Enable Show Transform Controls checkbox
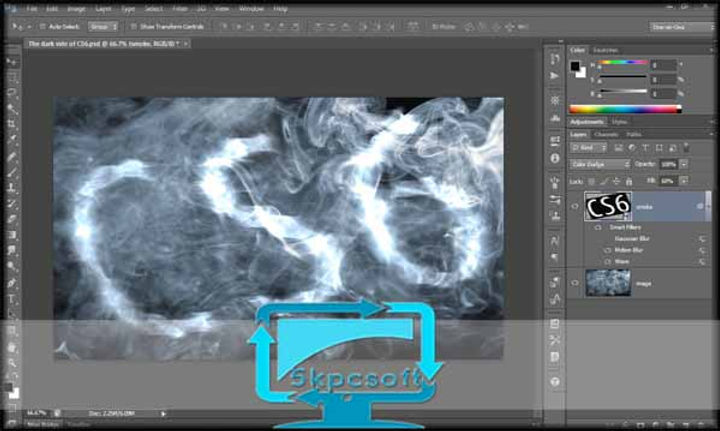Screen dimensions: 720x431 (134, 27)
